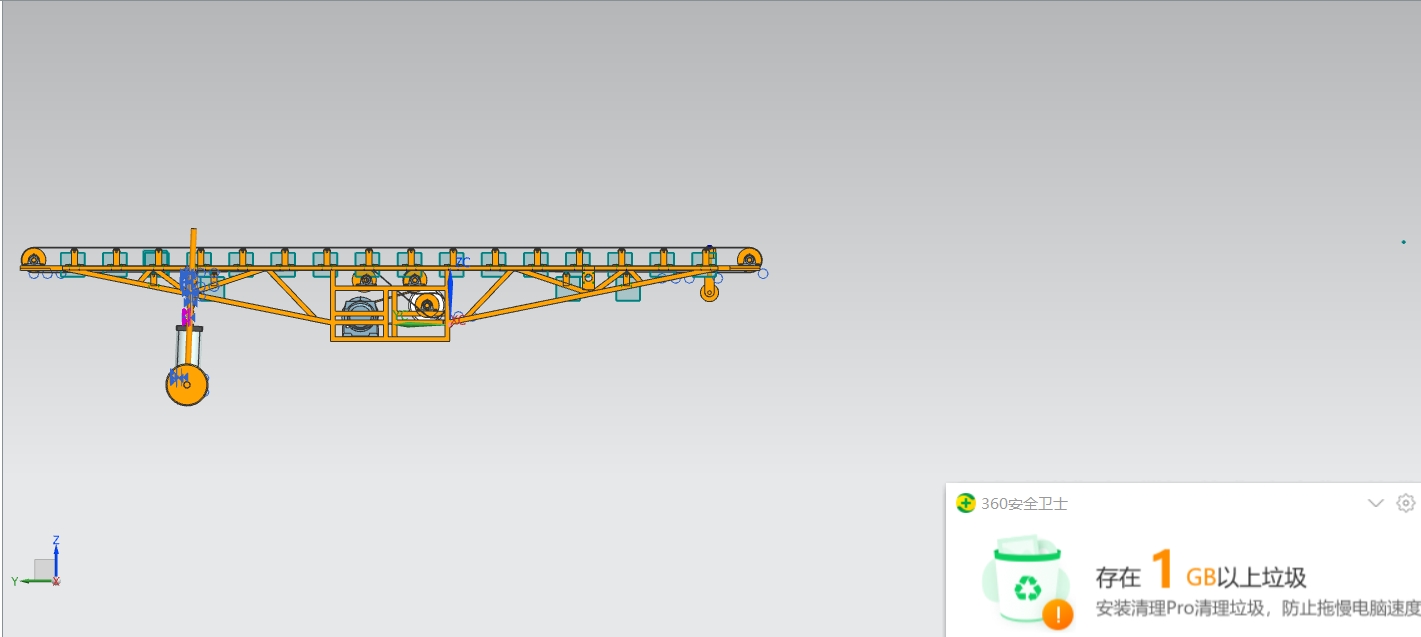Image resolution: width=1421 pixels, height=637 pixels.
Task: Select the belt-driven pulley in the center frame
Action: click(427, 306)
